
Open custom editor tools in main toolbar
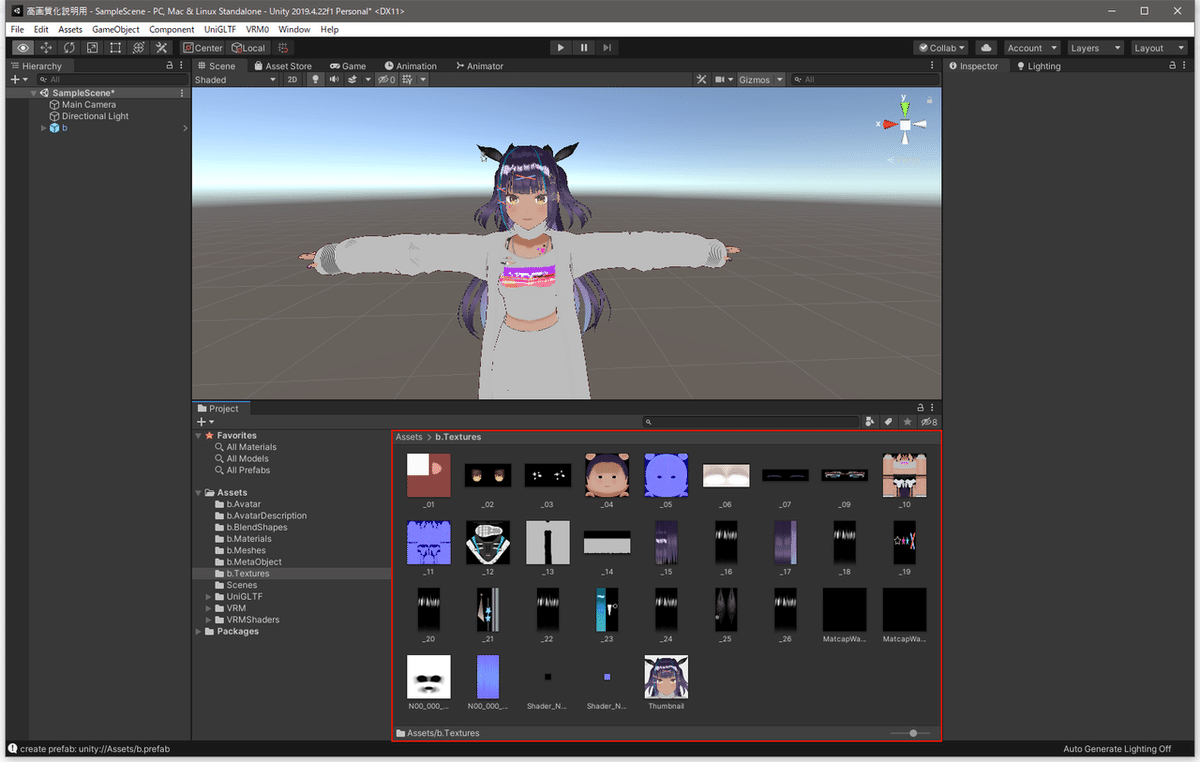click(161, 48)
